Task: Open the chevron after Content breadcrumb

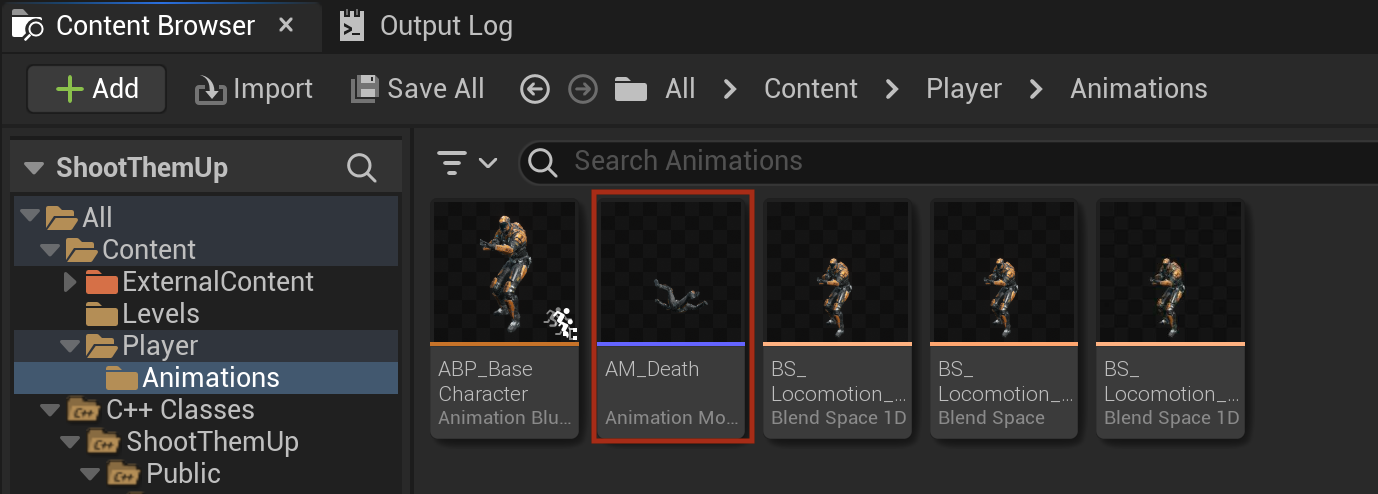Action: click(x=892, y=89)
